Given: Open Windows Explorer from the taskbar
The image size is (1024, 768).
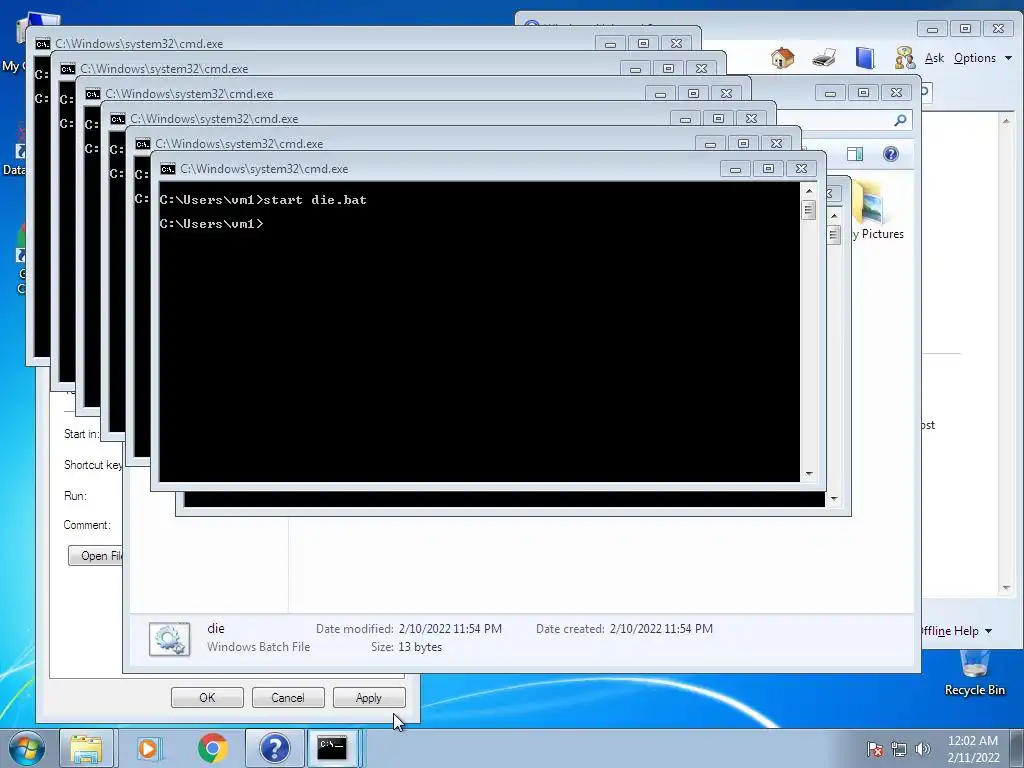Looking at the screenshot, I should (86, 748).
